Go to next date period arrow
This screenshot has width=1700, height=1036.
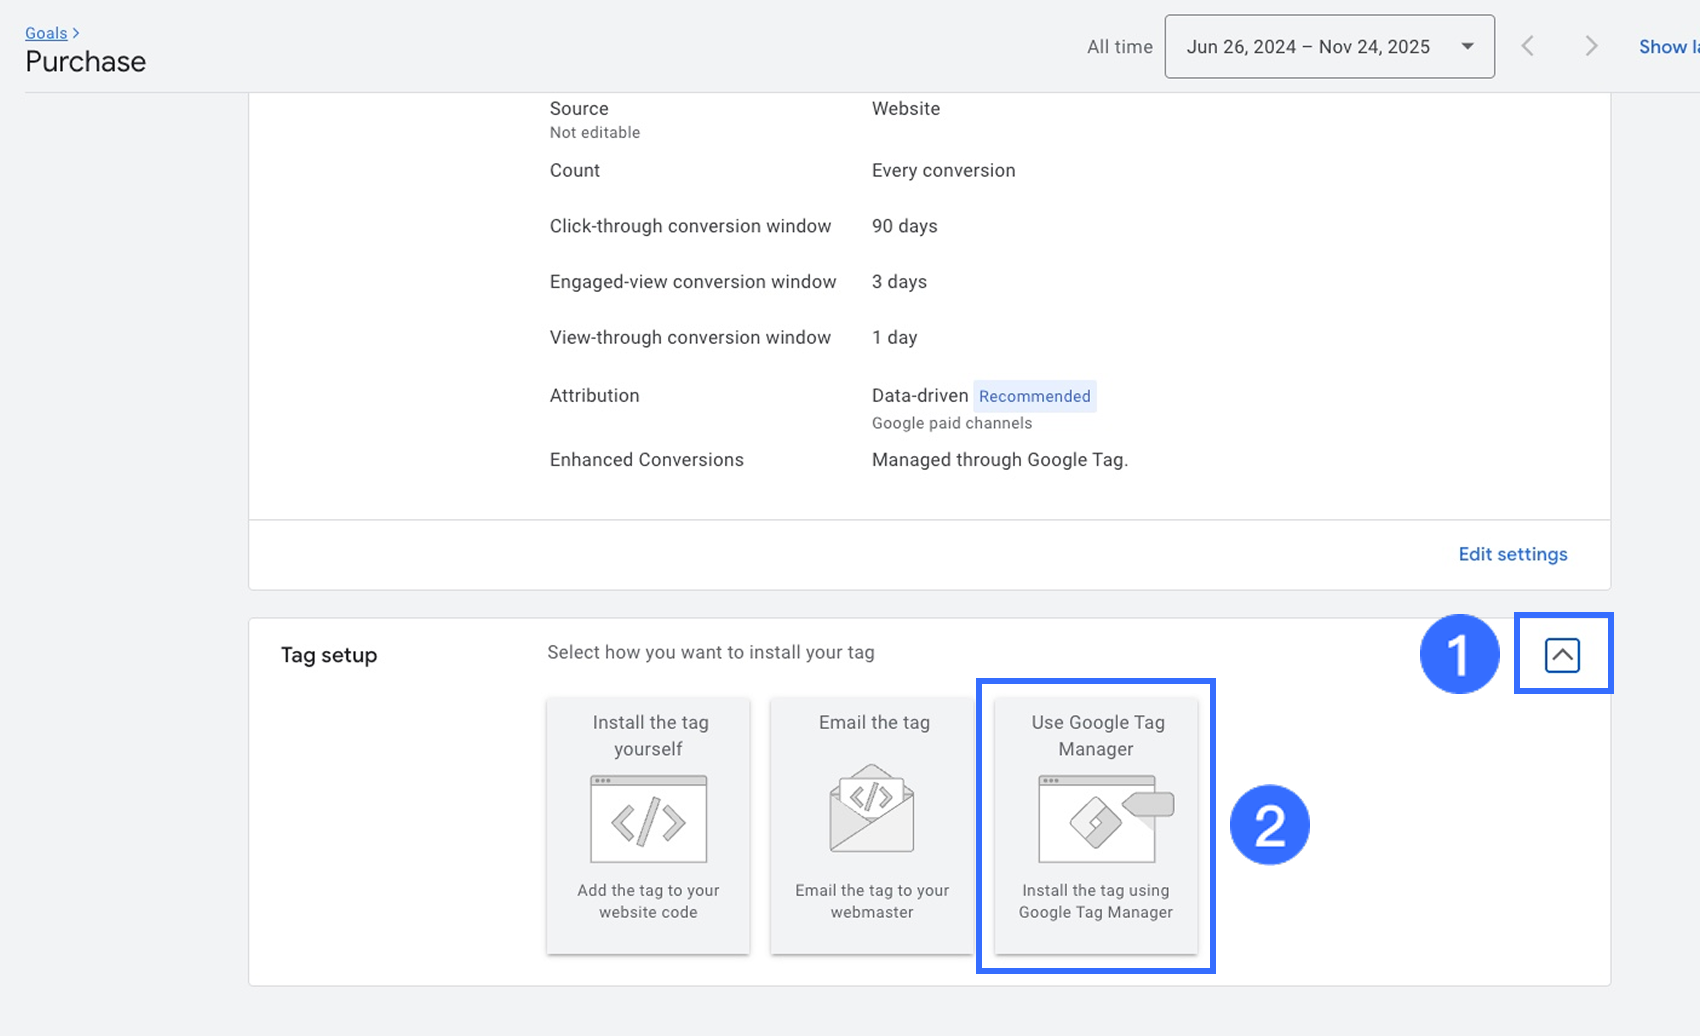(1591, 46)
